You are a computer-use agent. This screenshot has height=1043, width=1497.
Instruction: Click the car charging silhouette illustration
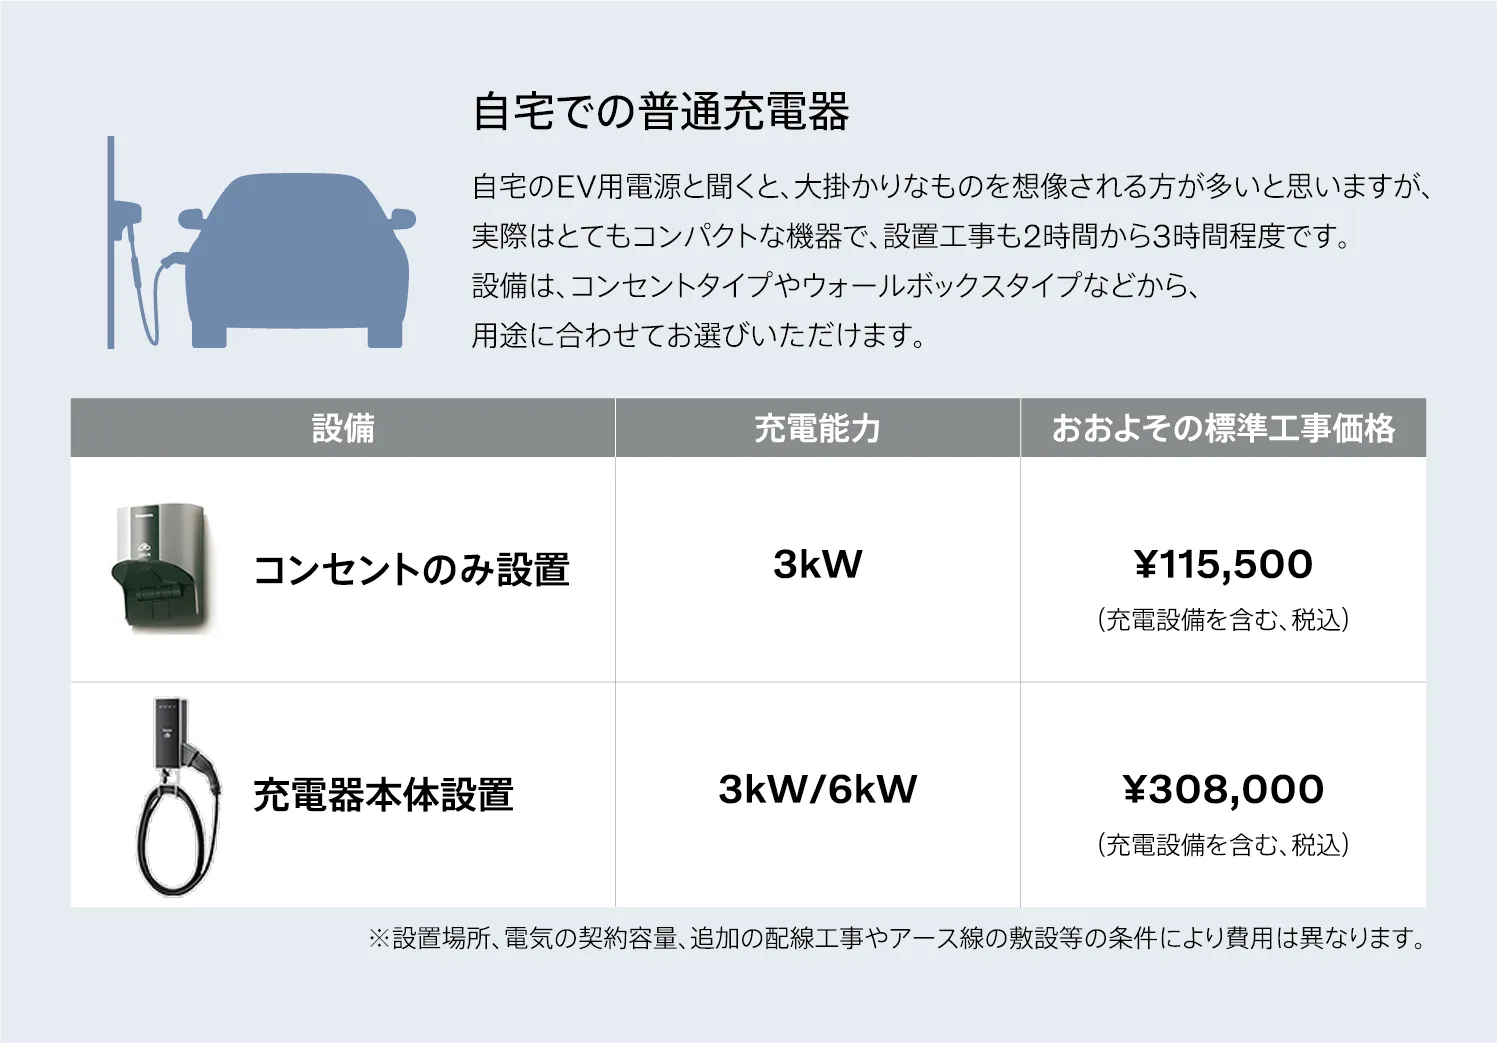click(260, 250)
